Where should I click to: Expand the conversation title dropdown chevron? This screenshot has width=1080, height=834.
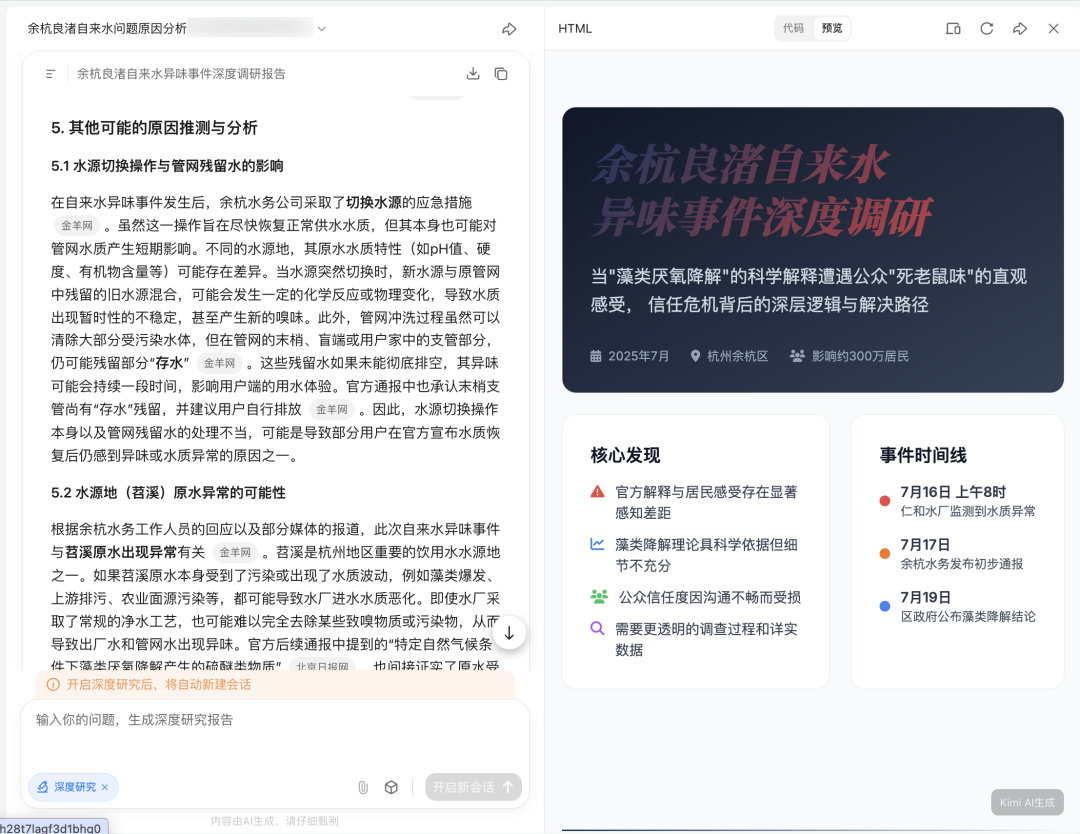[x=321, y=29]
